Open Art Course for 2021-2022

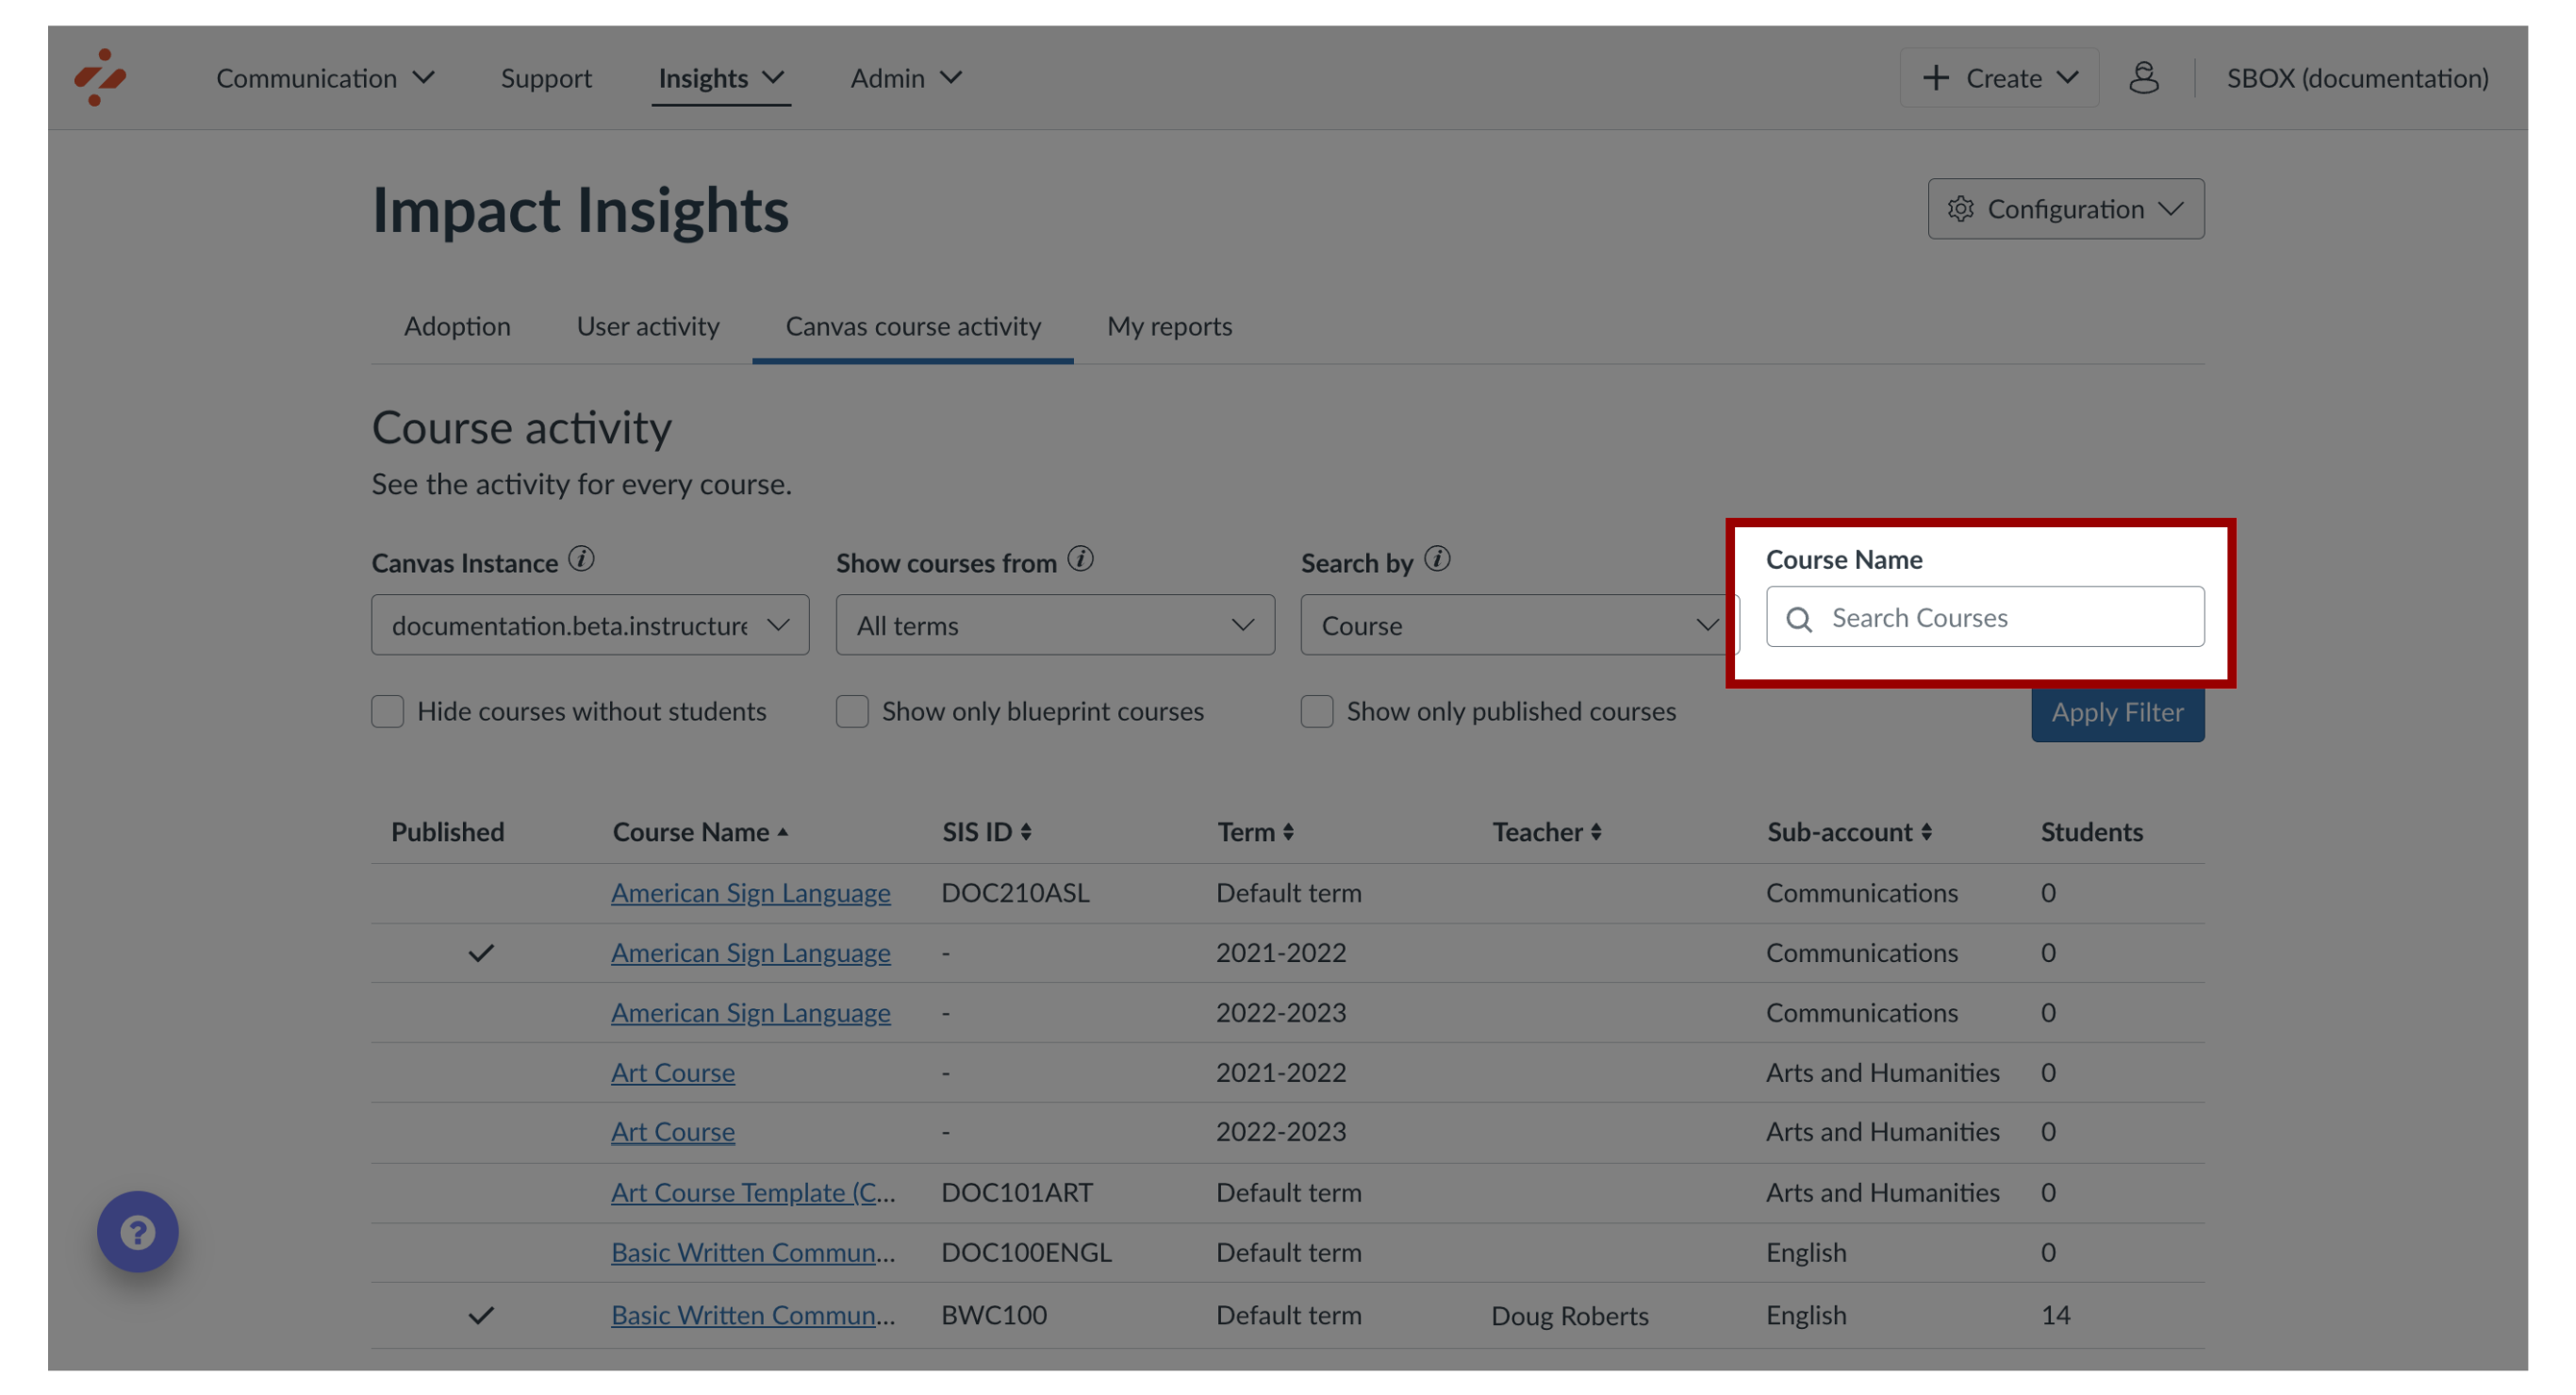click(x=673, y=1072)
